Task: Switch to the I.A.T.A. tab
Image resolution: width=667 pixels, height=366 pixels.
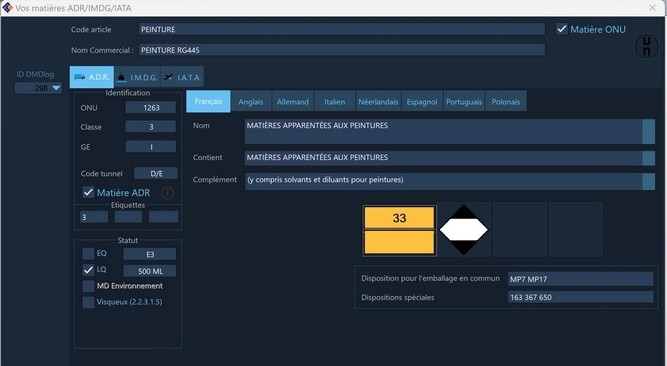Action: coord(182,77)
